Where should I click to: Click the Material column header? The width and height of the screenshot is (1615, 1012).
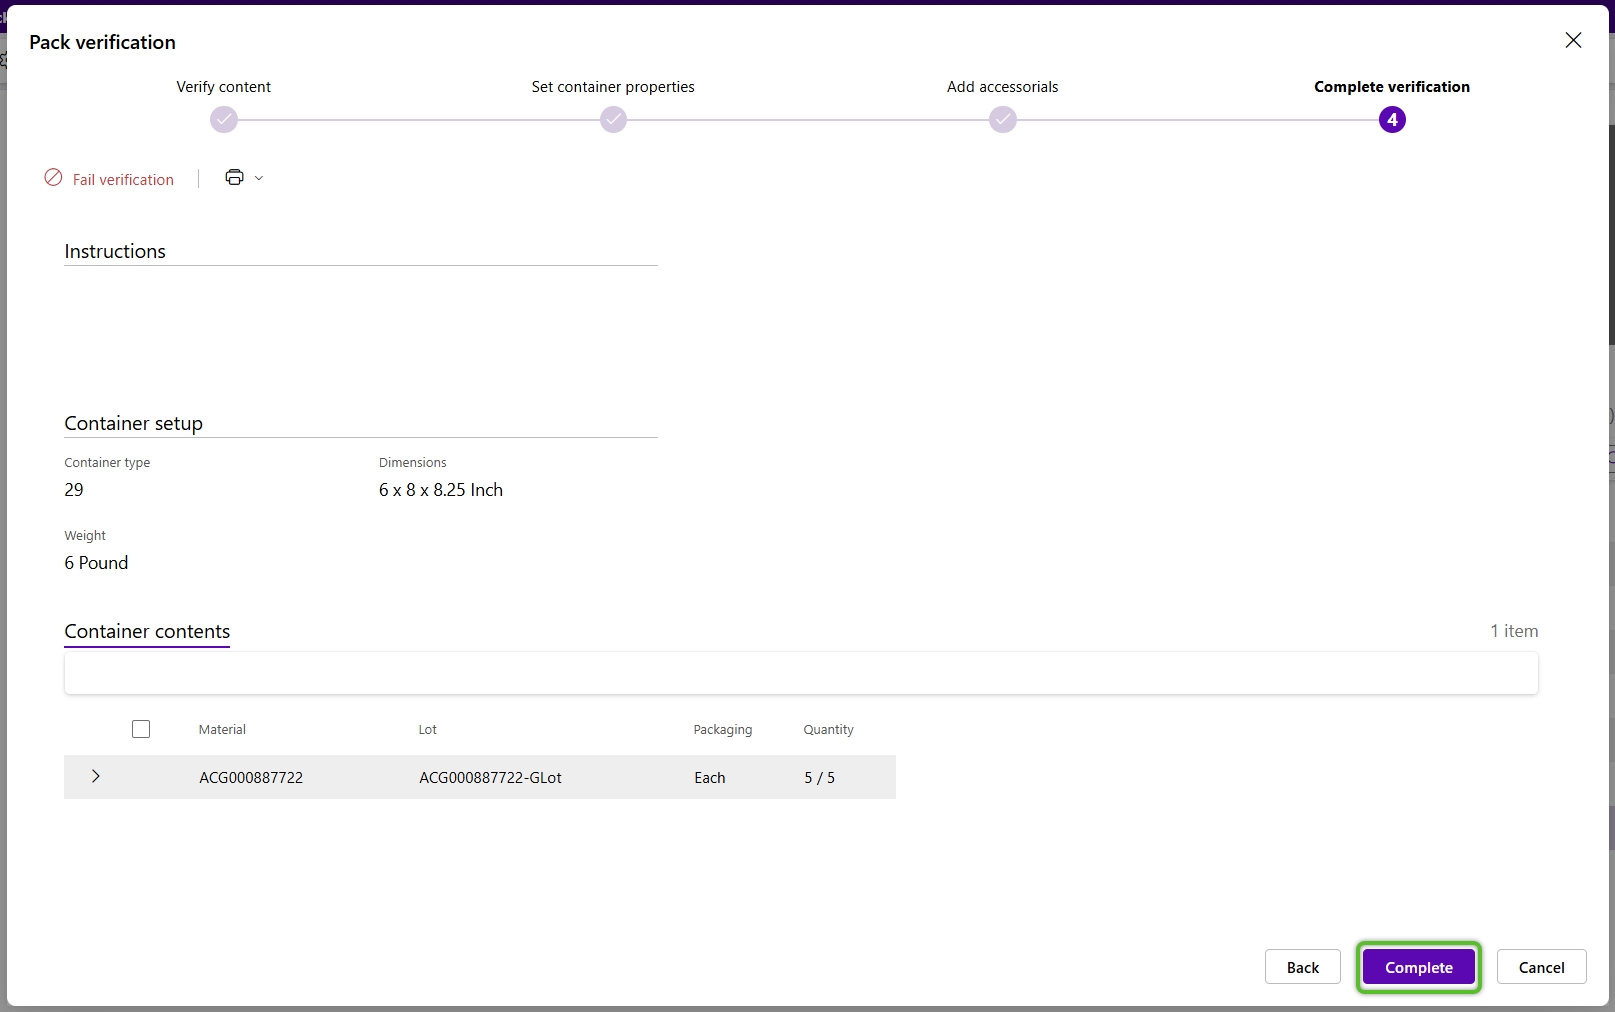pyautogui.click(x=222, y=729)
